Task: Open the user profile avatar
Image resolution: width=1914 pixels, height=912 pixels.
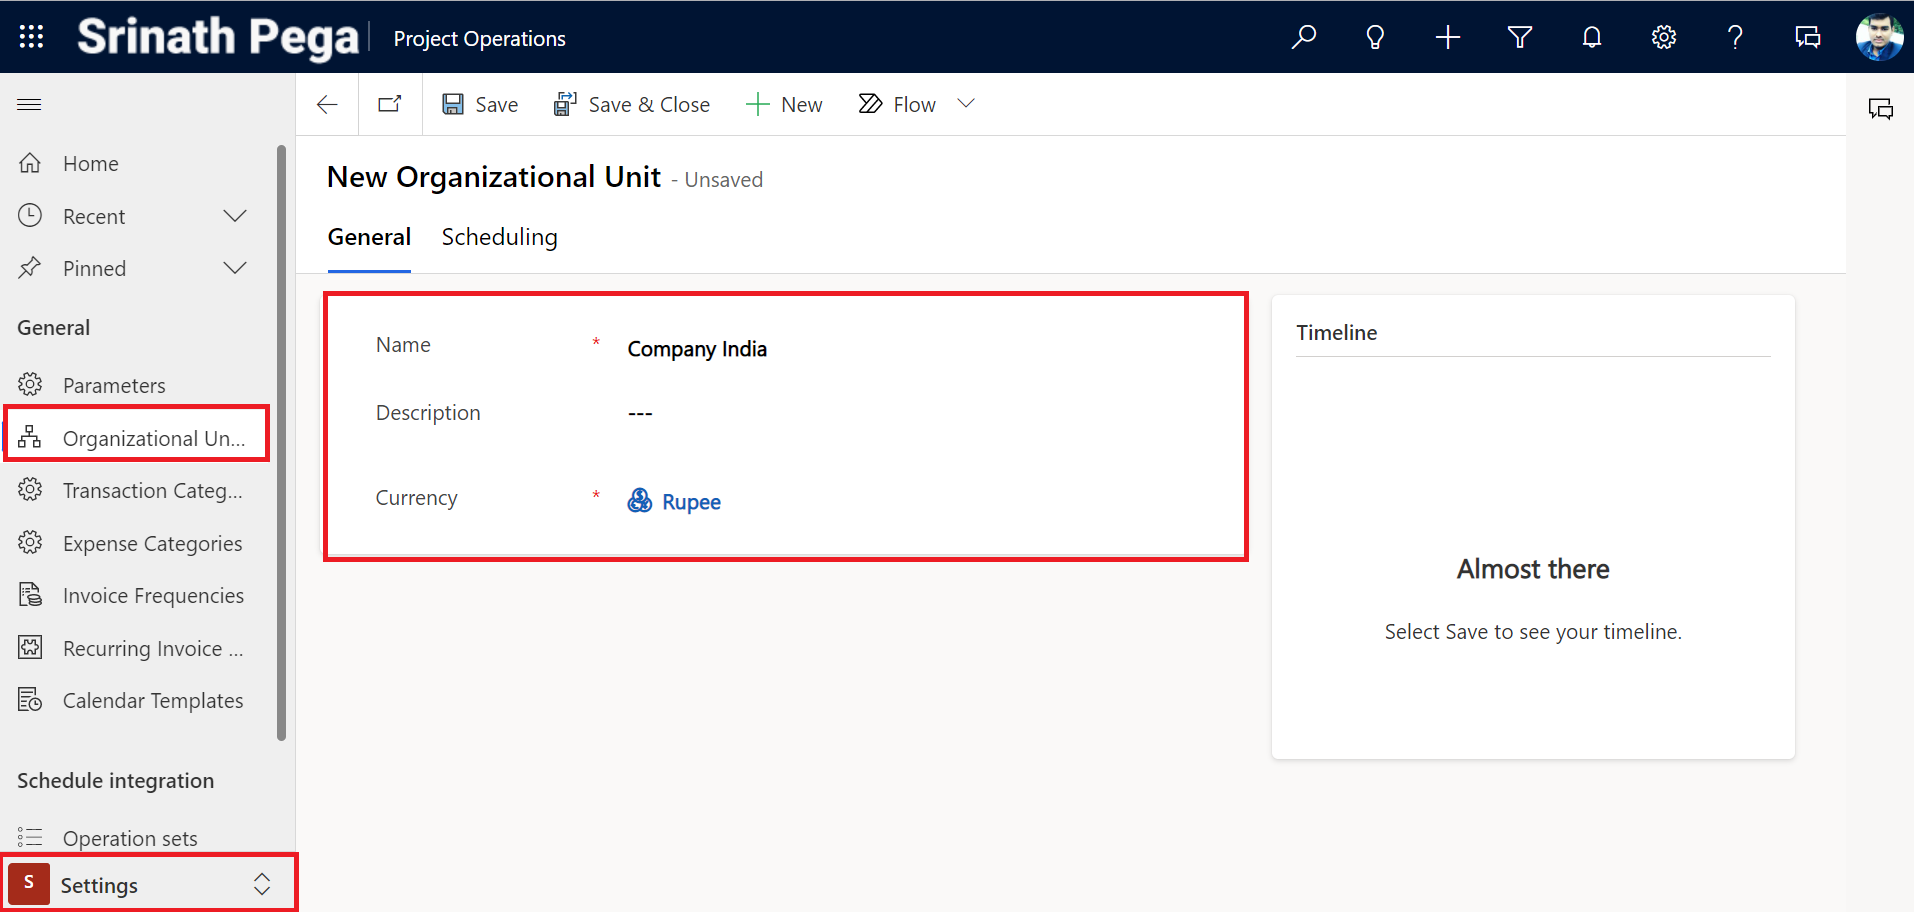Action: (x=1879, y=38)
